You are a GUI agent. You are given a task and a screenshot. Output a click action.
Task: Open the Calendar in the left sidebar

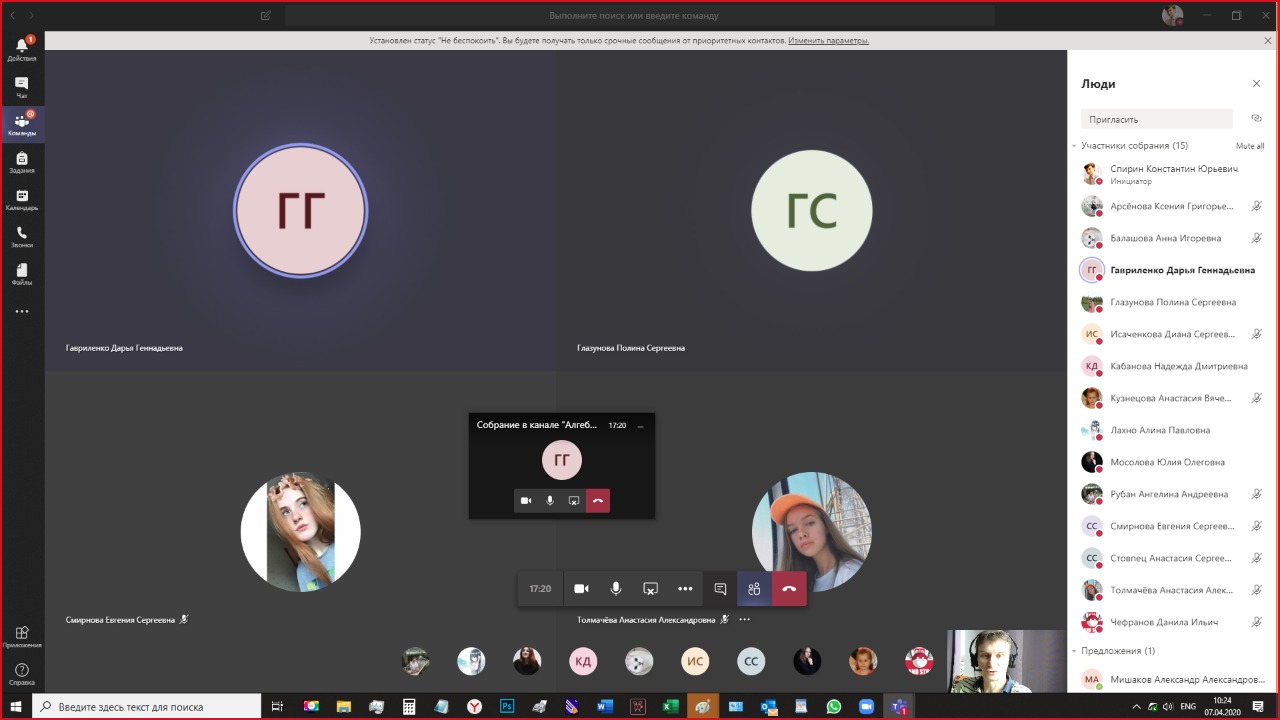tap(21, 199)
